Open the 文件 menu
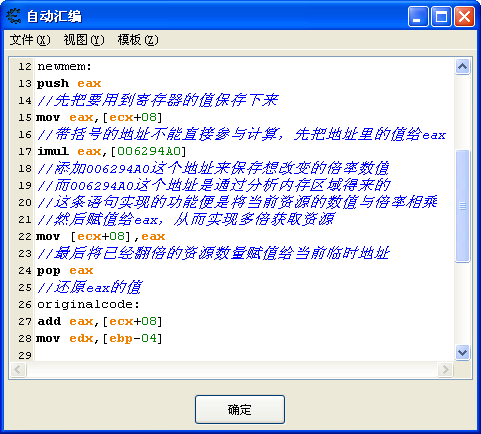Screen dimensions: 481x434 pyautogui.click(x=30, y=40)
